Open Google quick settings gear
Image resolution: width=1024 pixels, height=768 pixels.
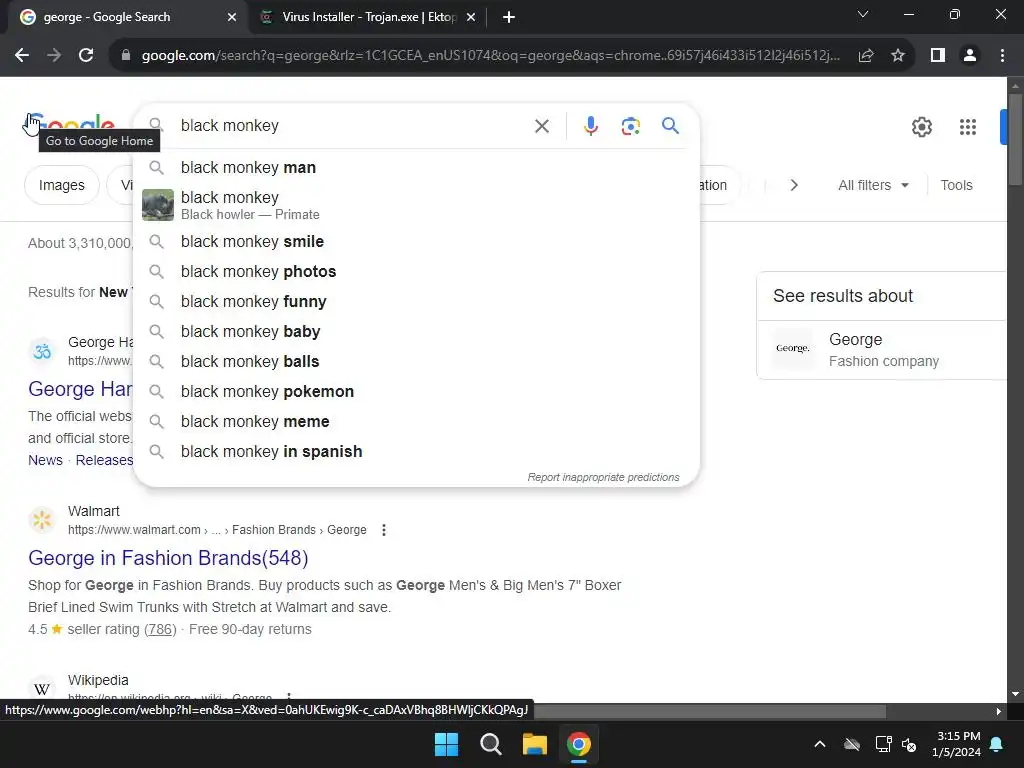pos(921,127)
